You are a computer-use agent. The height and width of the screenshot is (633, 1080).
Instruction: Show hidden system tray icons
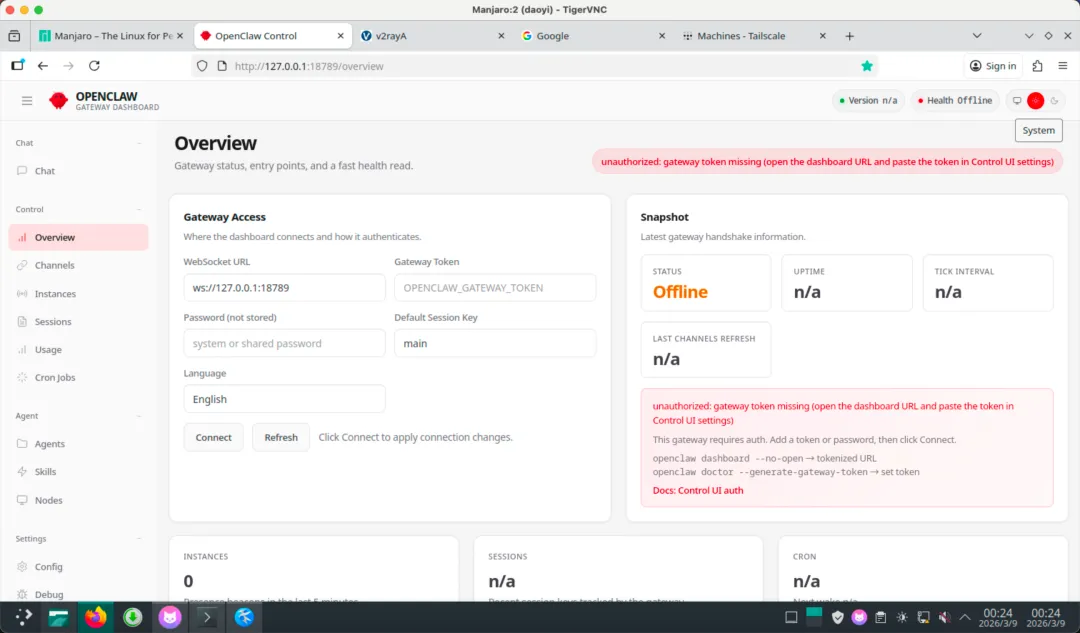tap(965, 617)
